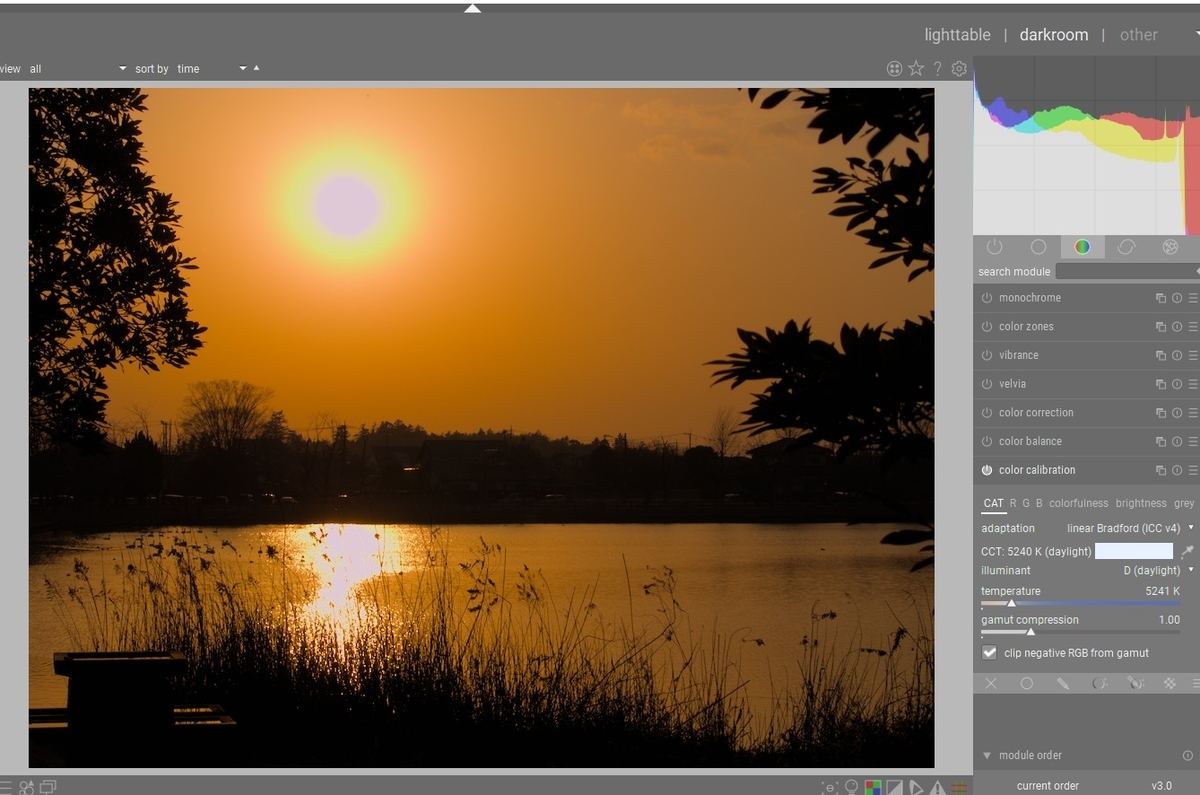Choose parametric mask icon
This screenshot has height=795, width=1200.
coord(1099,684)
